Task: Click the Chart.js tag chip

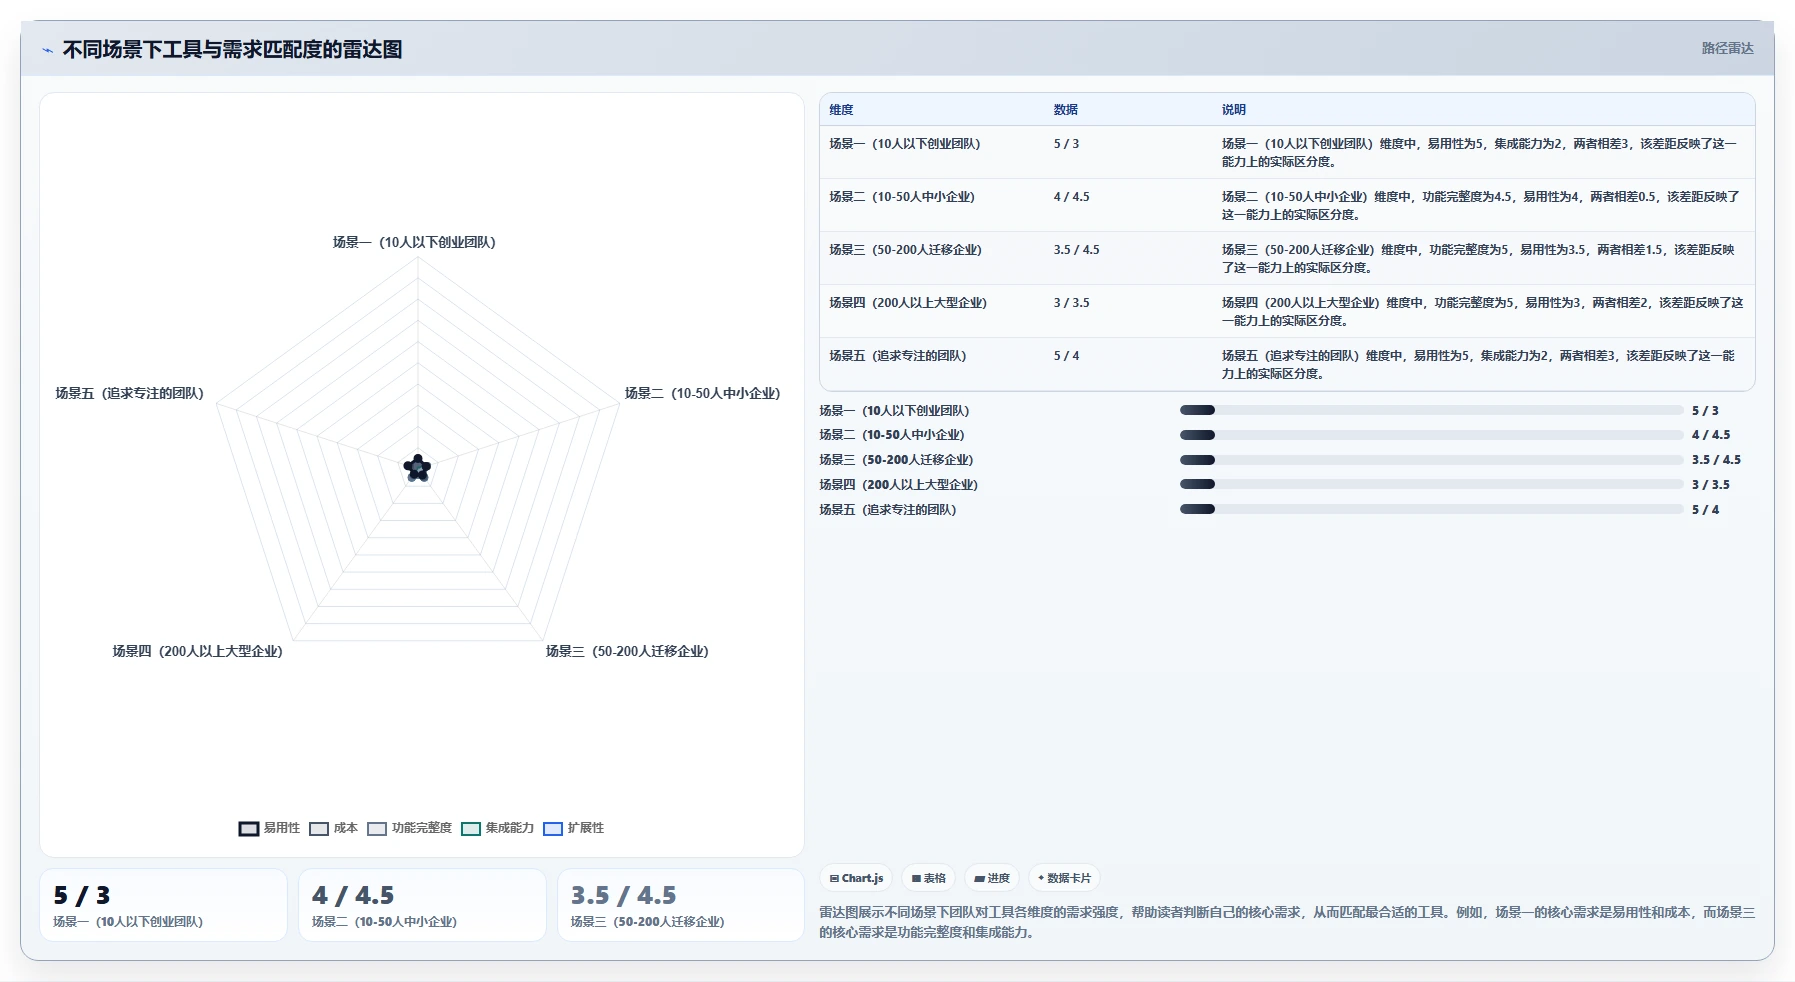Action: (856, 878)
